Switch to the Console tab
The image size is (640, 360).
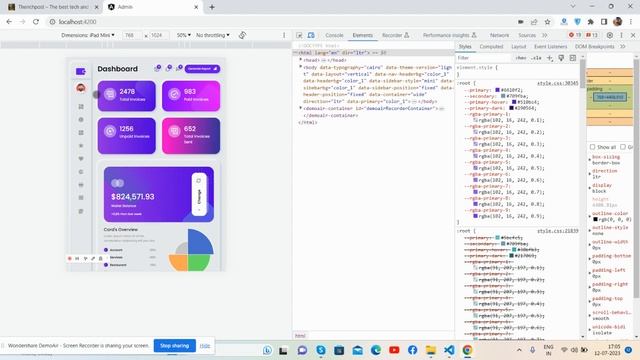(x=334, y=35)
